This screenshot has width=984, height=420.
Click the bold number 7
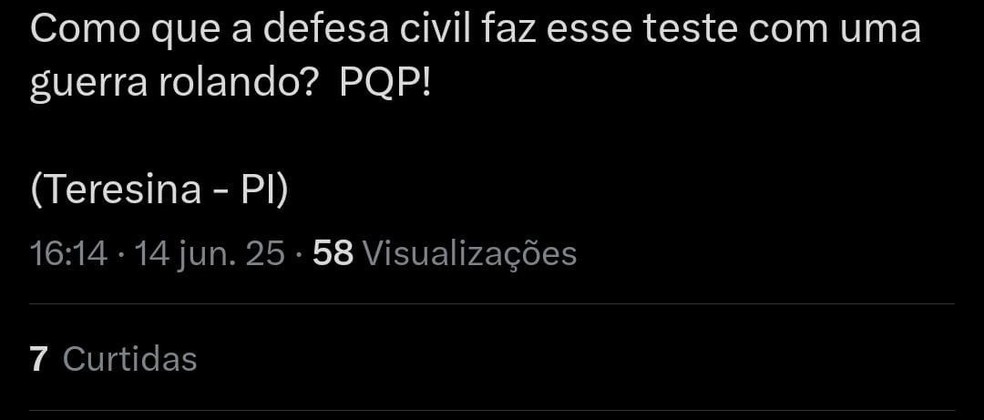(x=38, y=359)
